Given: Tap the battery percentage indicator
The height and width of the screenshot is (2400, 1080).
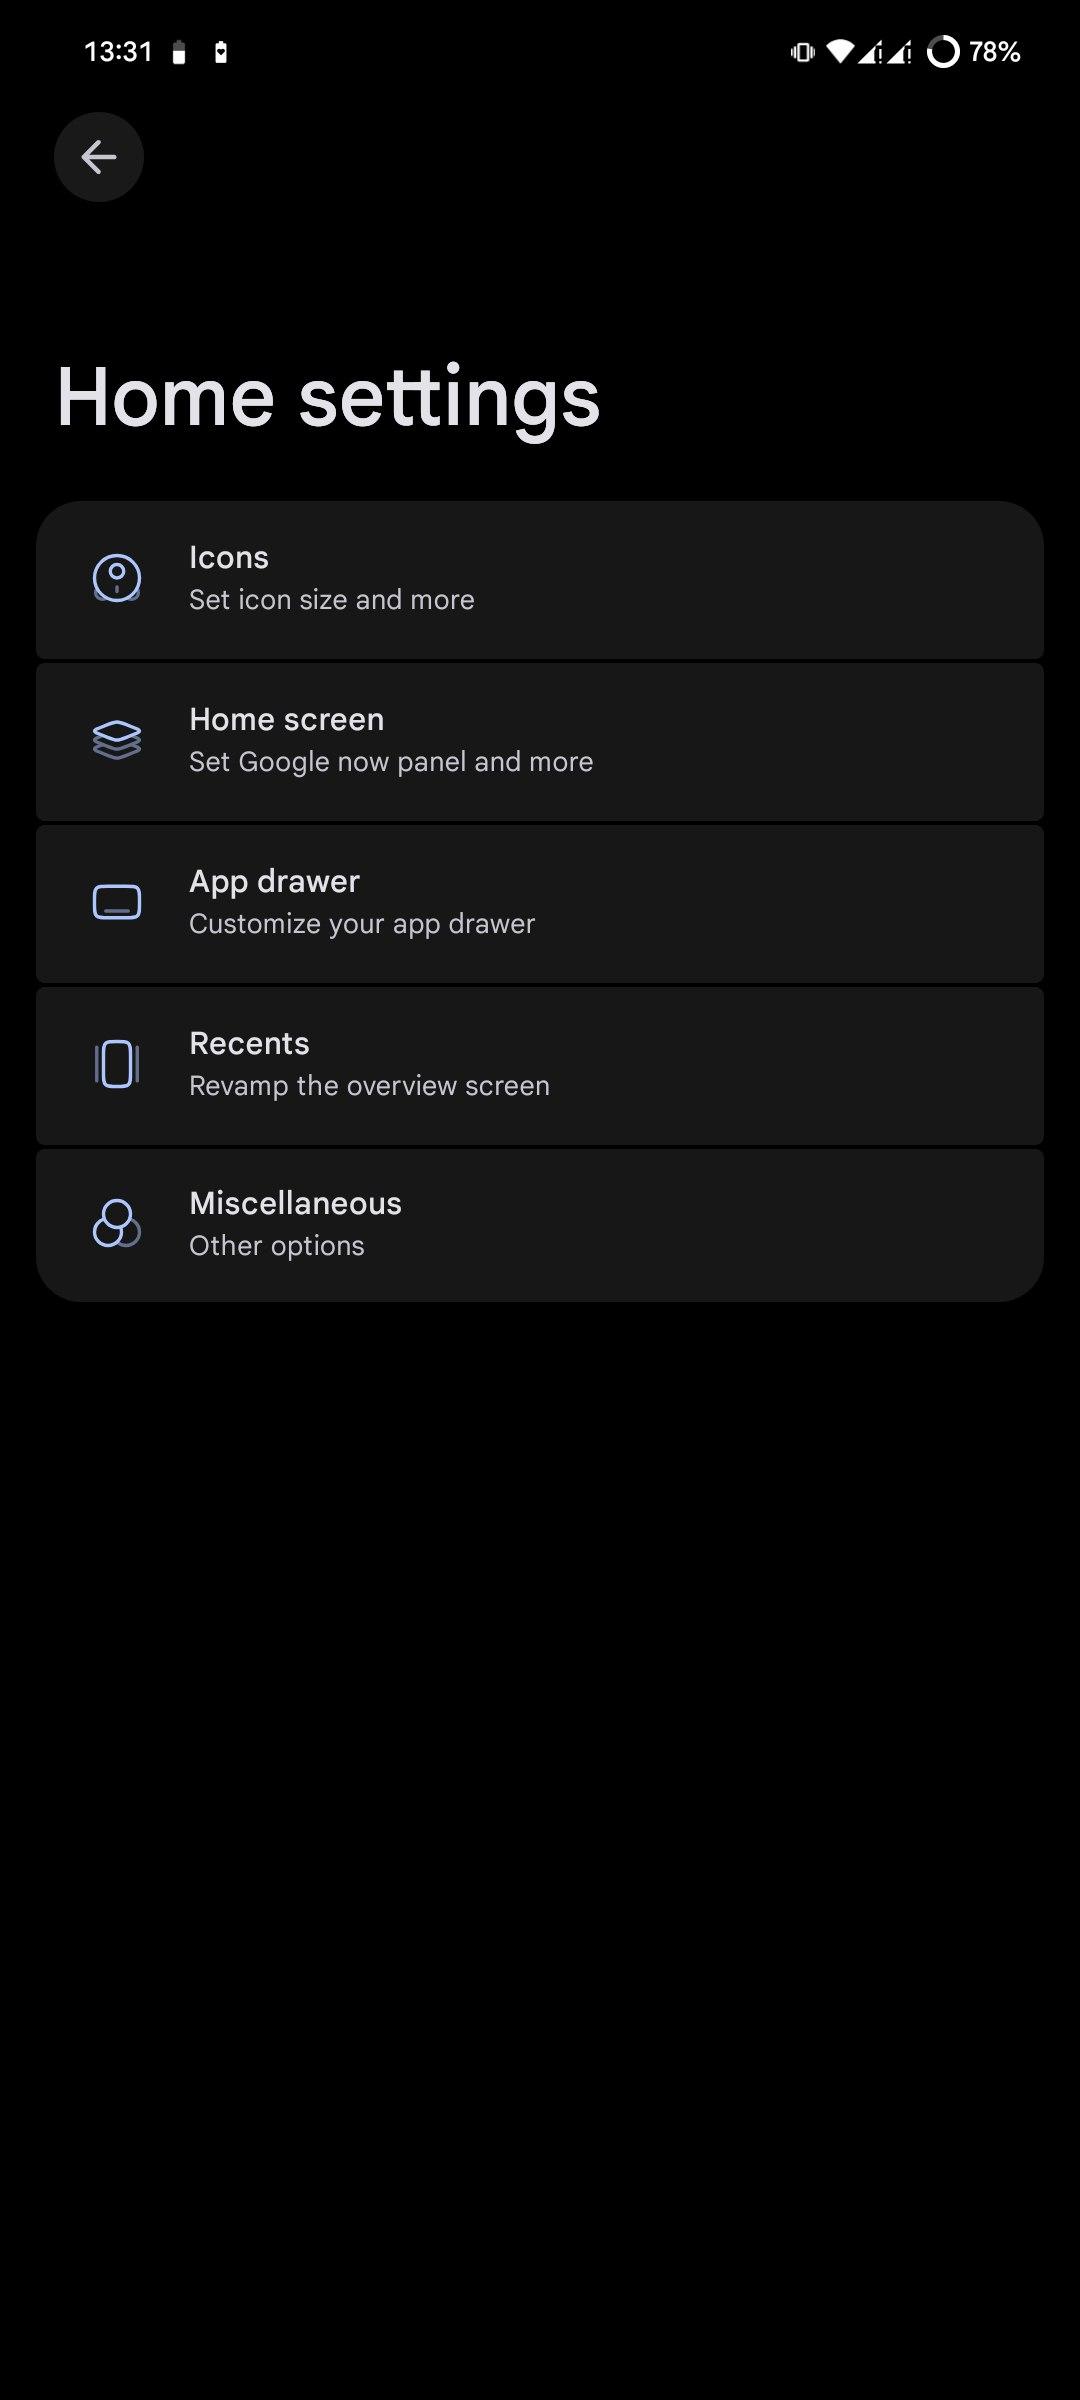Looking at the screenshot, I should pos(995,51).
